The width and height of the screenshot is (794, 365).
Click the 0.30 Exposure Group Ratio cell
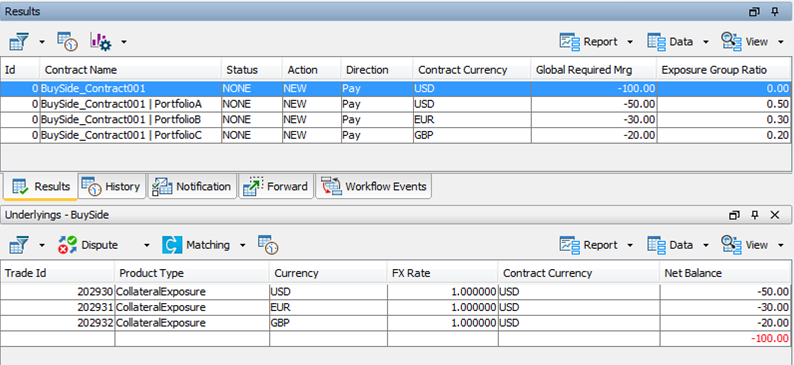(x=723, y=120)
